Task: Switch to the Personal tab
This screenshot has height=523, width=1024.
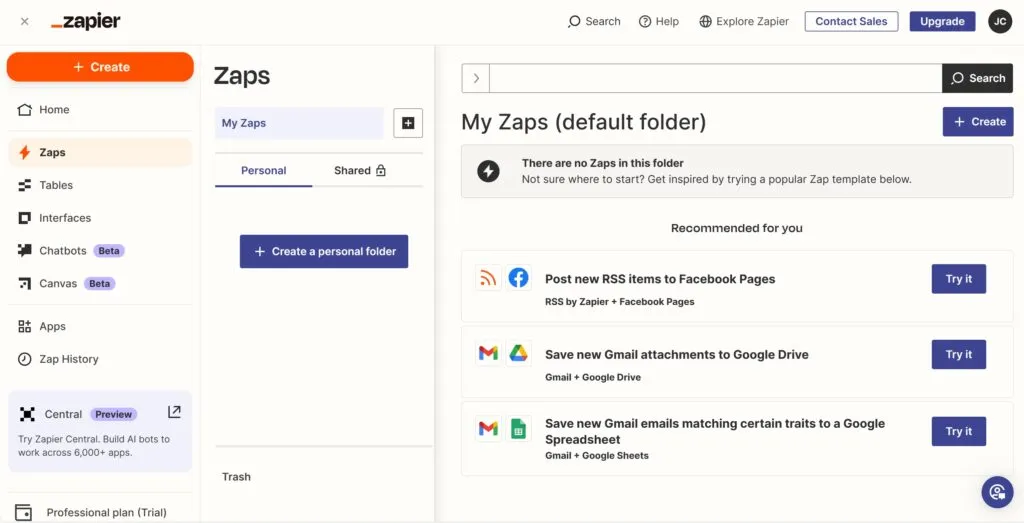Action: pyautogui.click(x=263, y=170)
